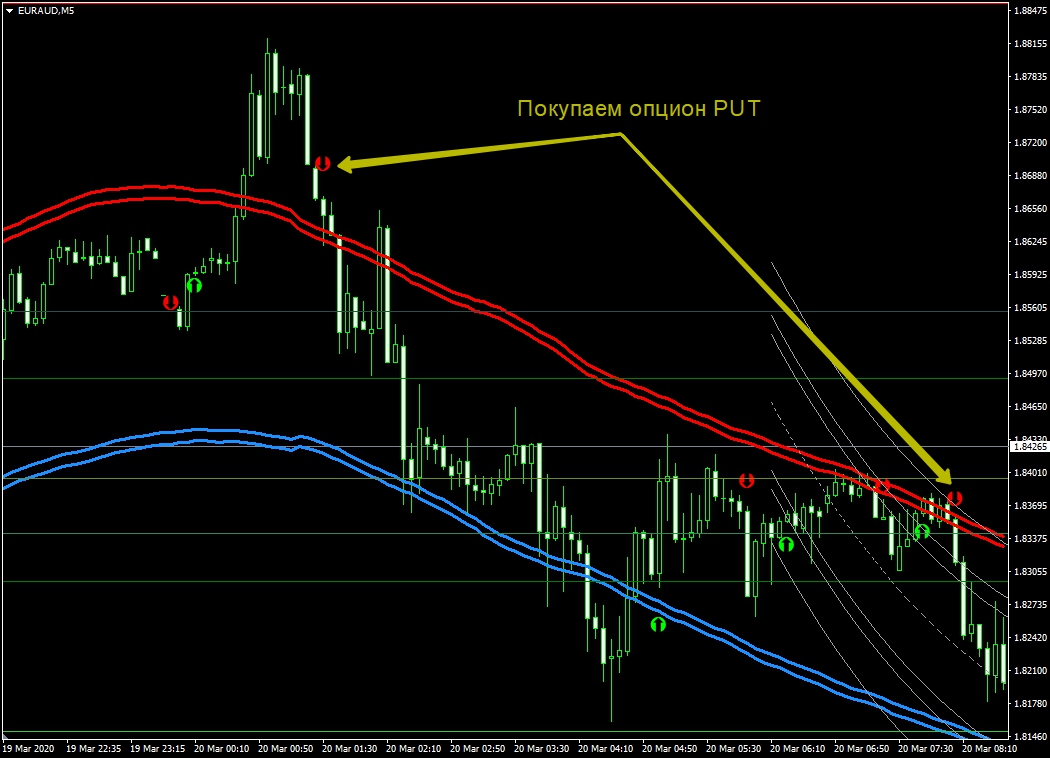
Task: Click the red sell arrow under the long yellow arrow tip
Action: pos(954,498)
